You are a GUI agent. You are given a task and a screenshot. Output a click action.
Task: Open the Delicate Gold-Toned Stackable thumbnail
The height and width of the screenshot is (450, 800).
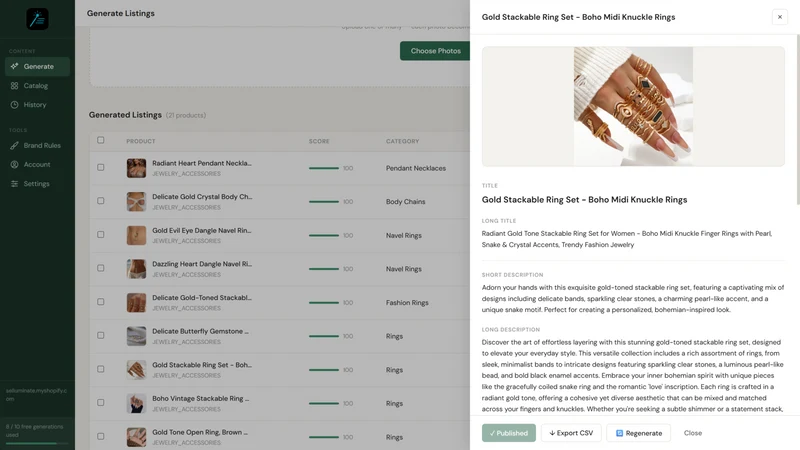click(x=136, y=303)
